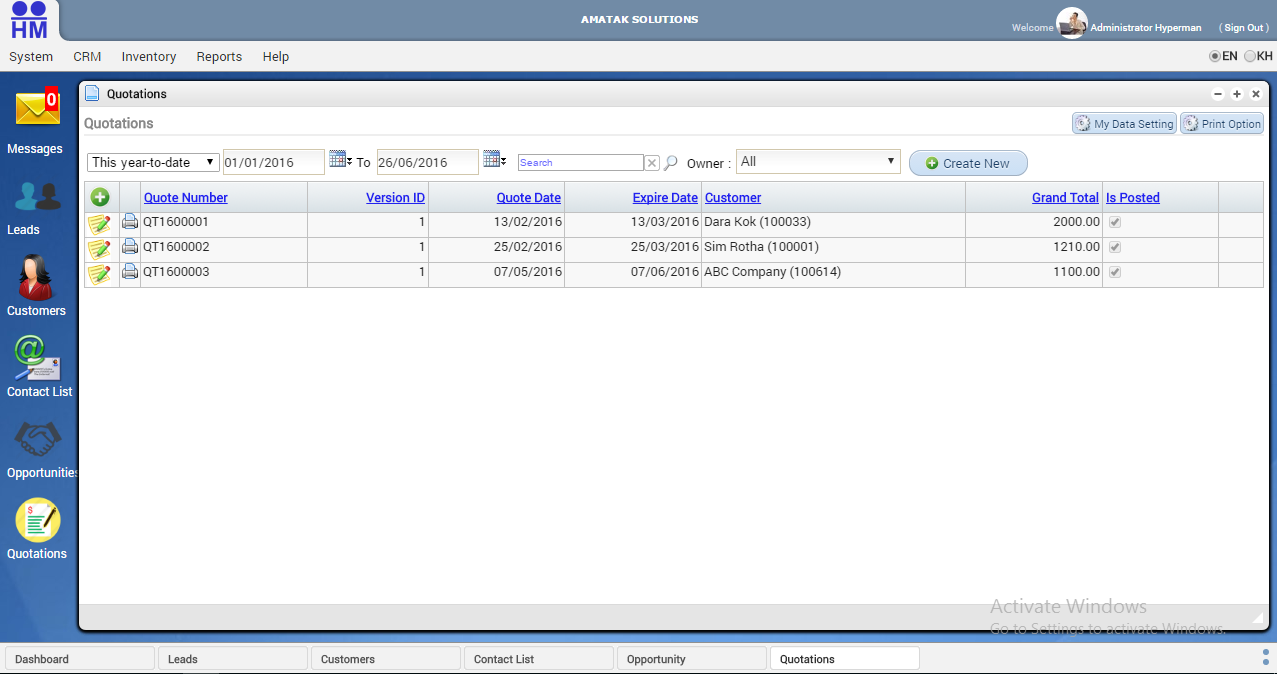
Task: Open the CRM menu
Action: pos(87,57)
